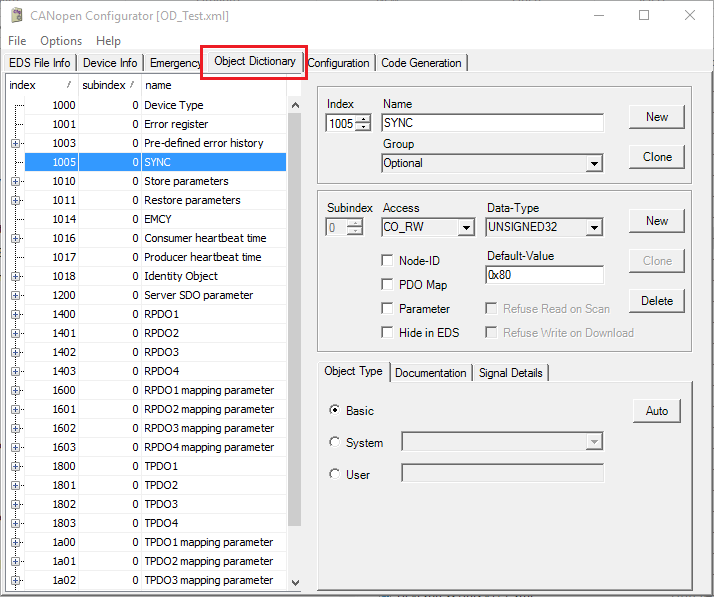Select the EMCY row
This screenshot has height=597, width=714.
pyautogui.click(x=155, y=219)
